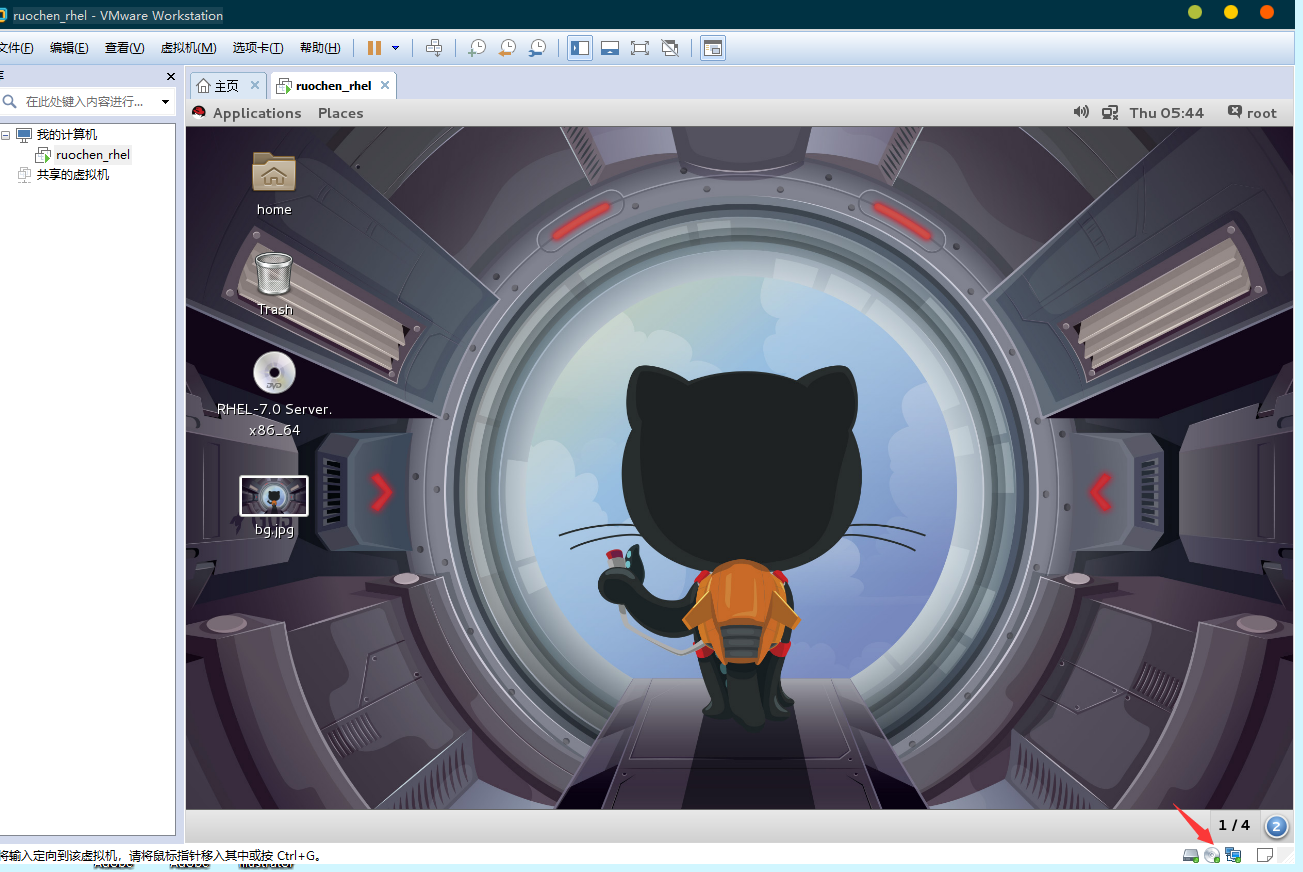Focus the library search input field
The width and height of the screenshot is (1303, 872).
pyautogui.click(x=85, y=102)
